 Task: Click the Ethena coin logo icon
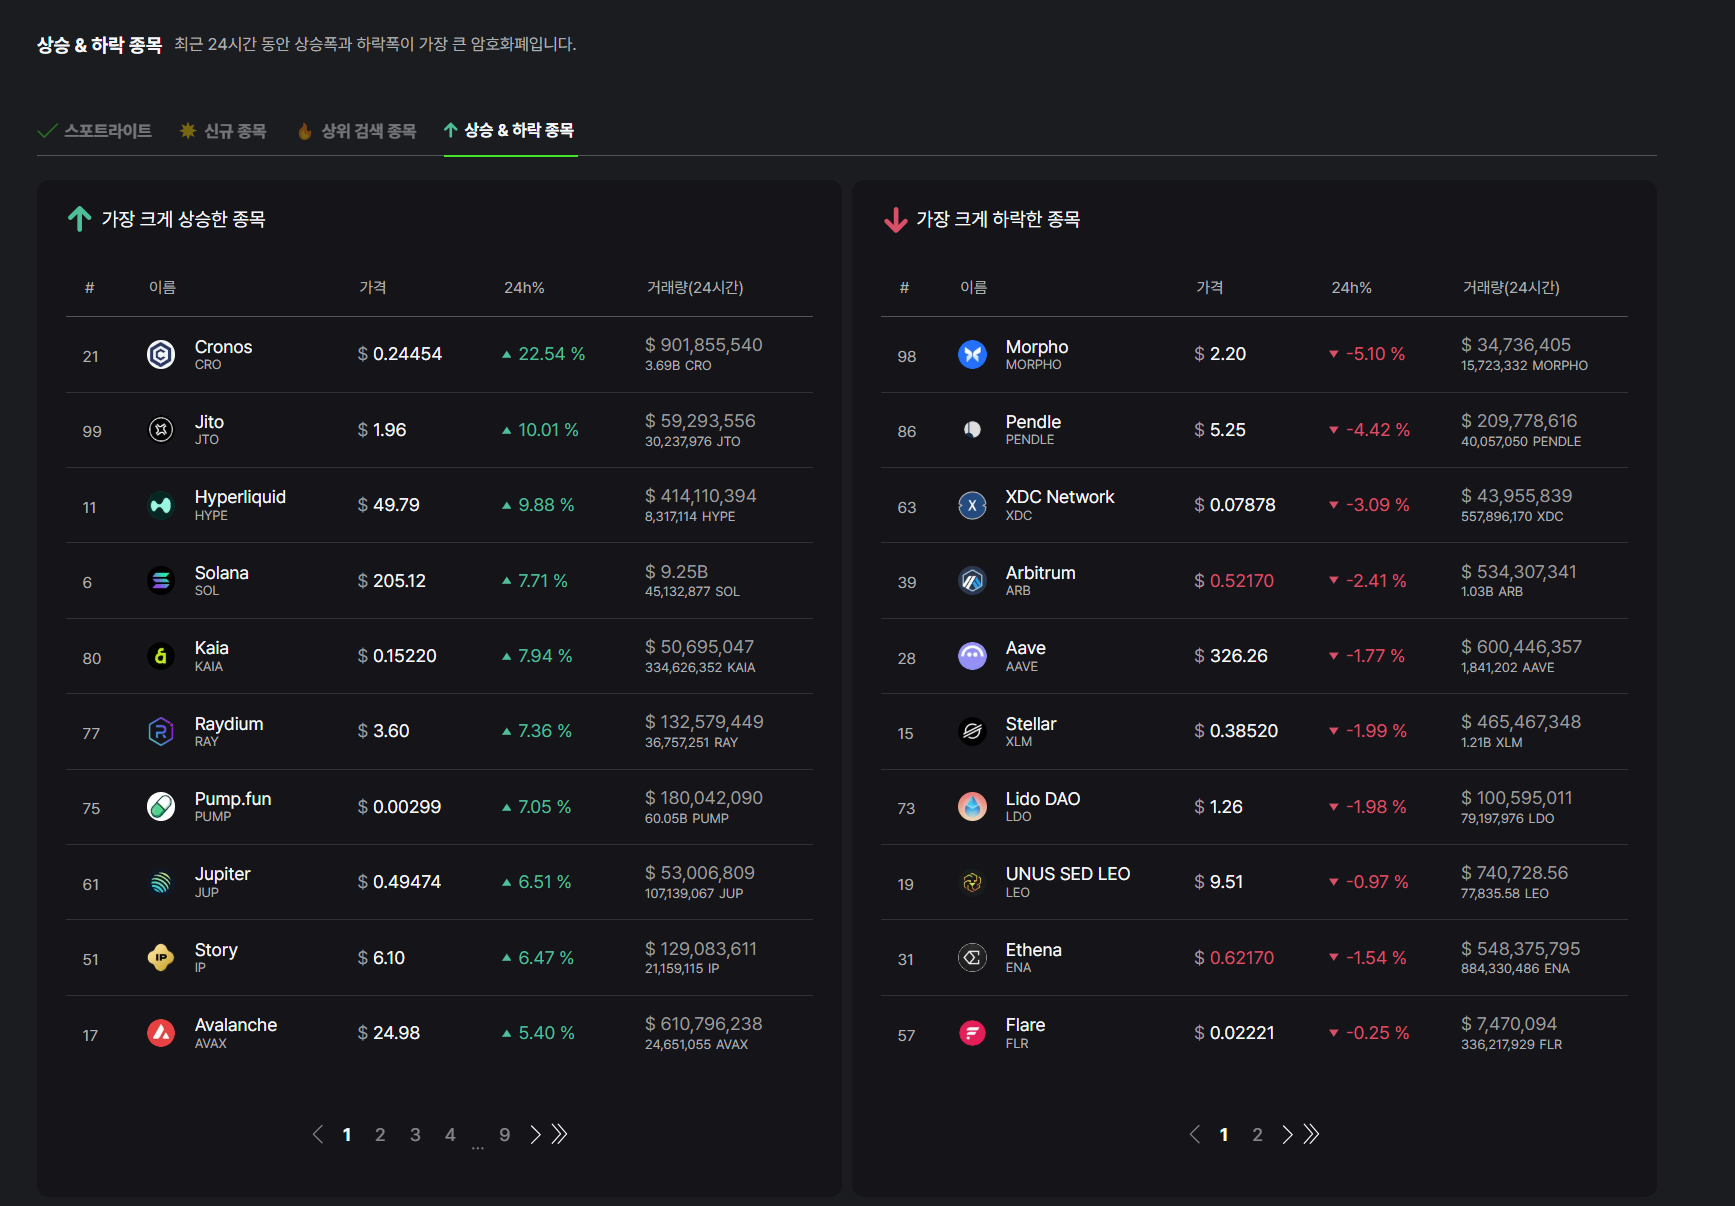(972, 957)
